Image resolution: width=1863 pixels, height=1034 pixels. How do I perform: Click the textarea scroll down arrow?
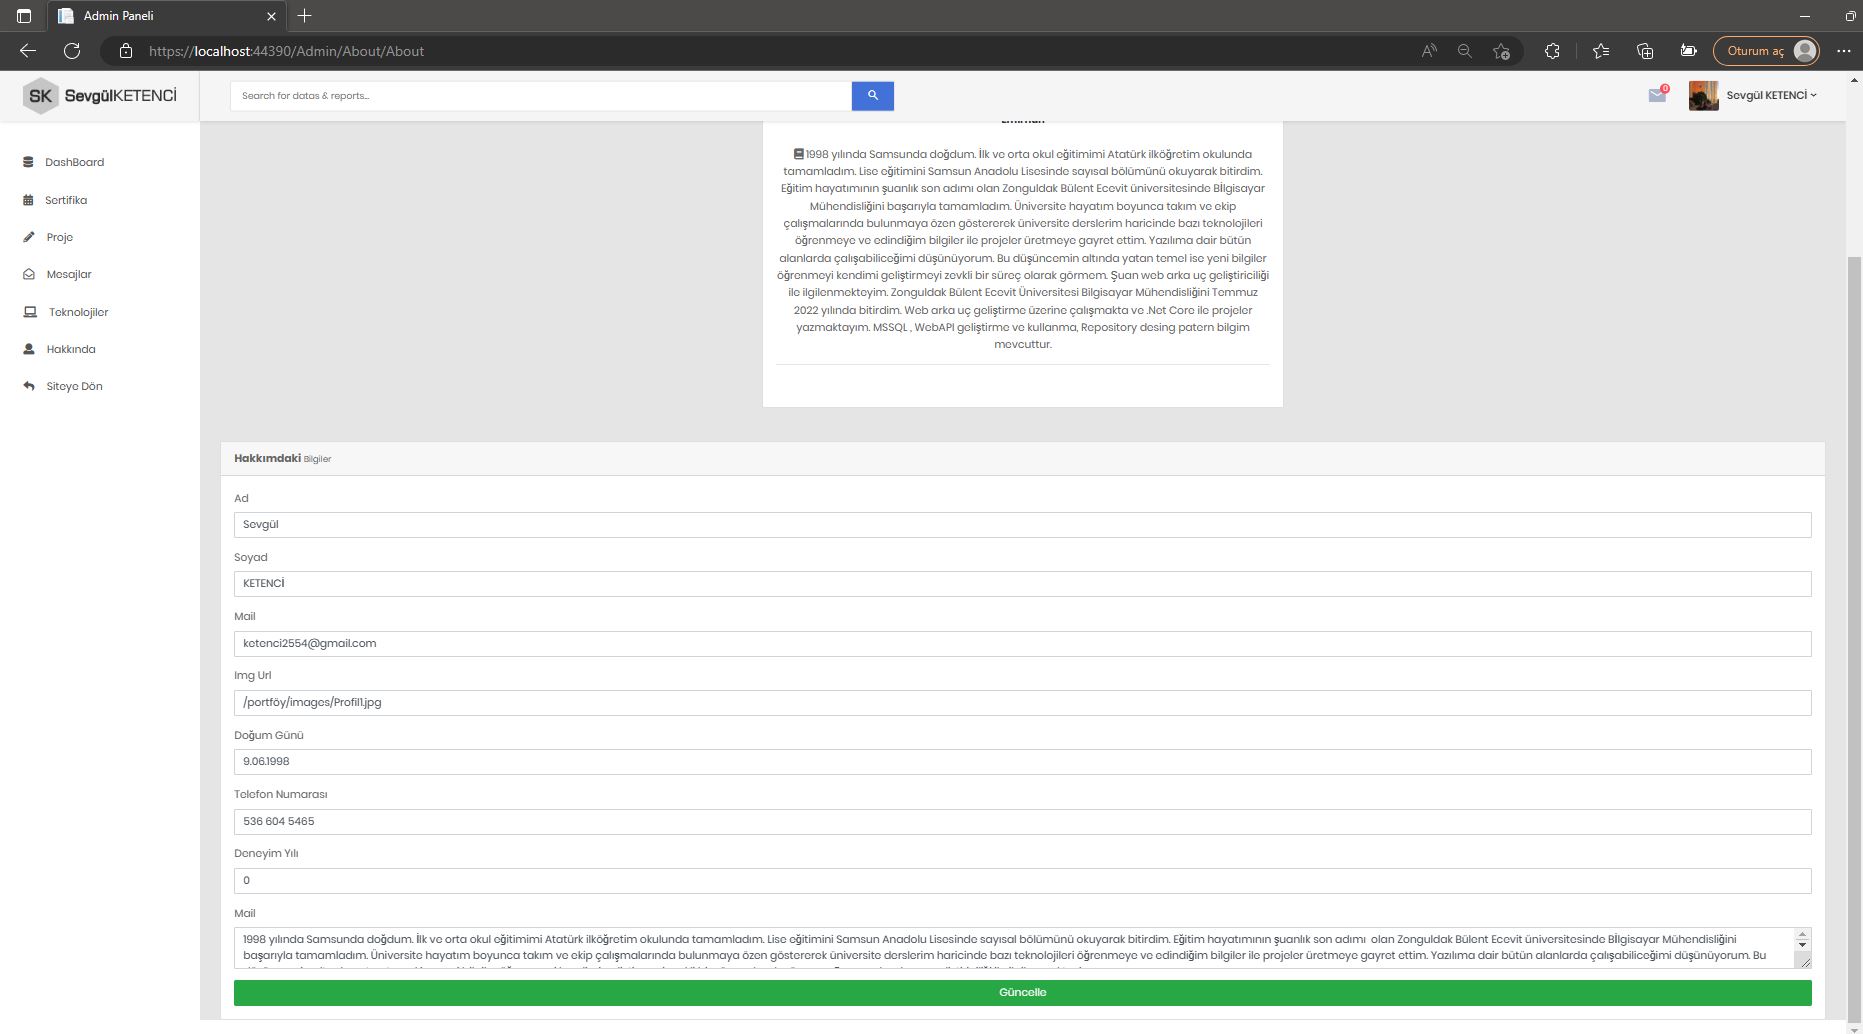coord(1802,945)
